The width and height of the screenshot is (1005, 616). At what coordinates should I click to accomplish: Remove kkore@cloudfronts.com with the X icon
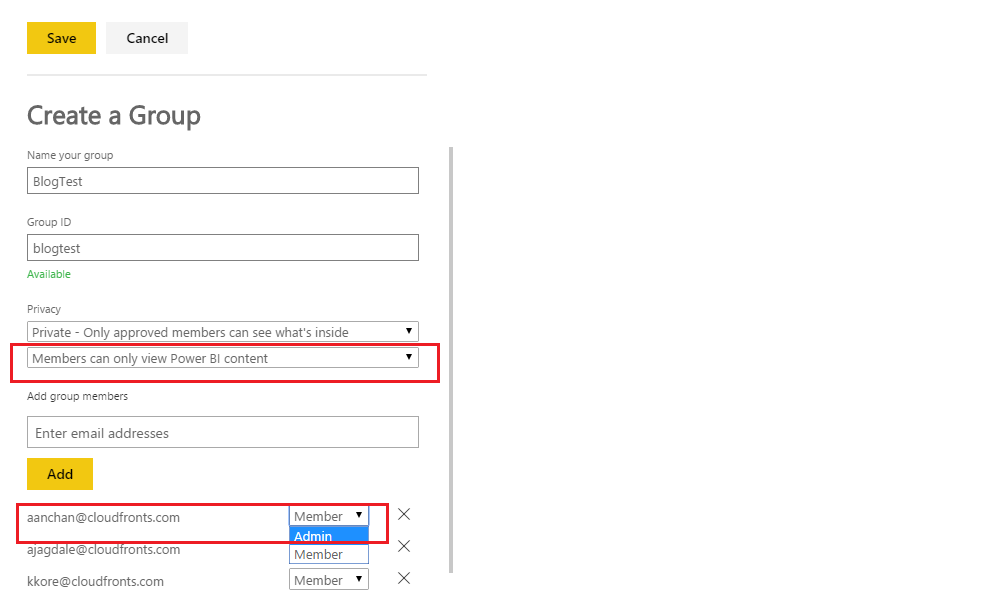point(404,578)
